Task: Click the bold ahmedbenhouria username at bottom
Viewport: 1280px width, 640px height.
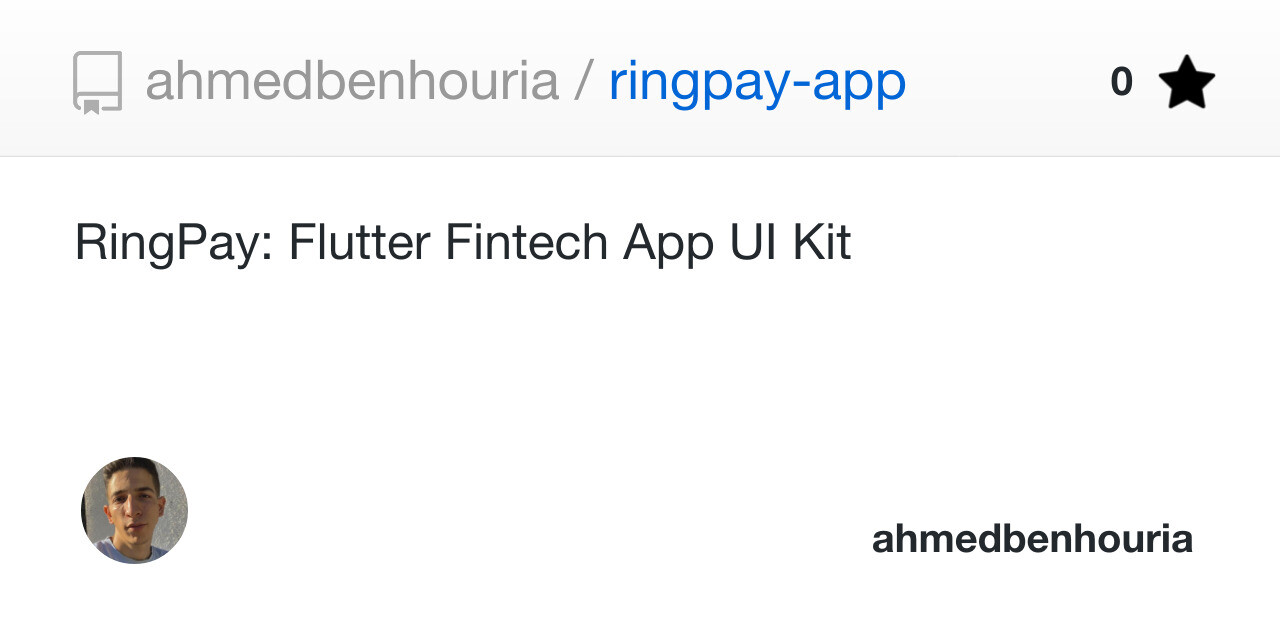Action: tap(1032, 538)
